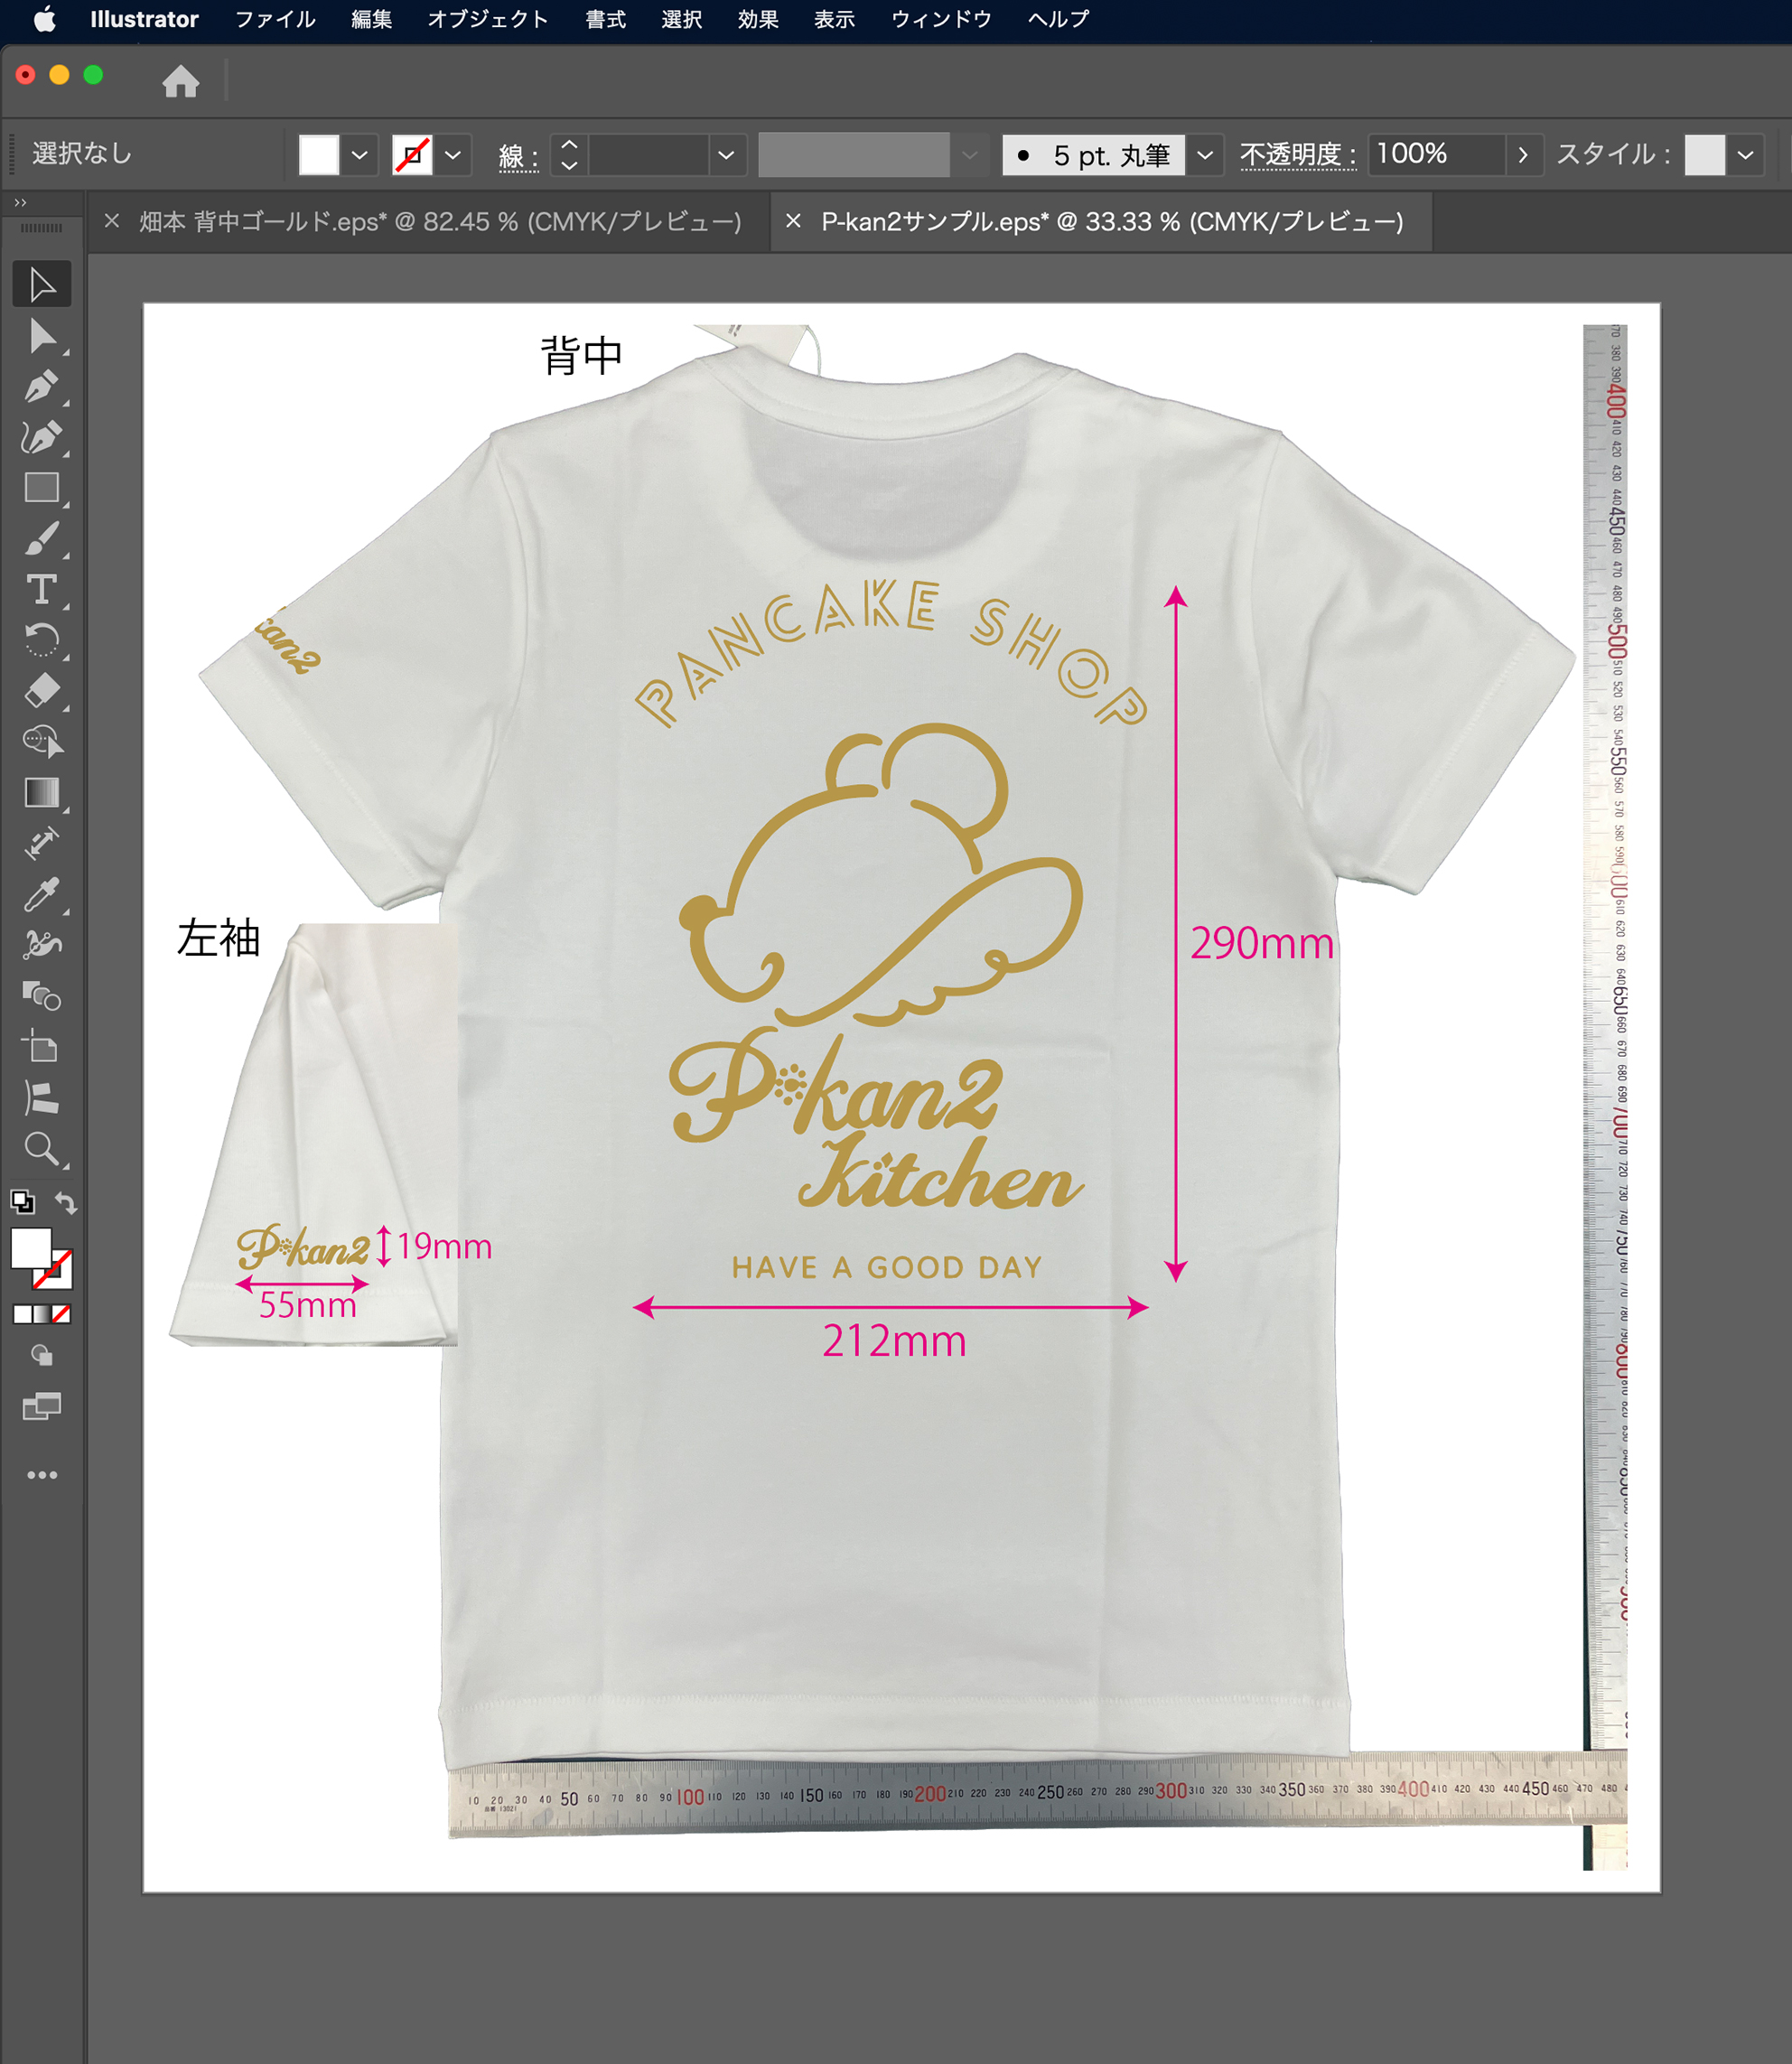Open the stroke weight dropdown
Screen dimensions: 1792x2064
tap(727, 155)
